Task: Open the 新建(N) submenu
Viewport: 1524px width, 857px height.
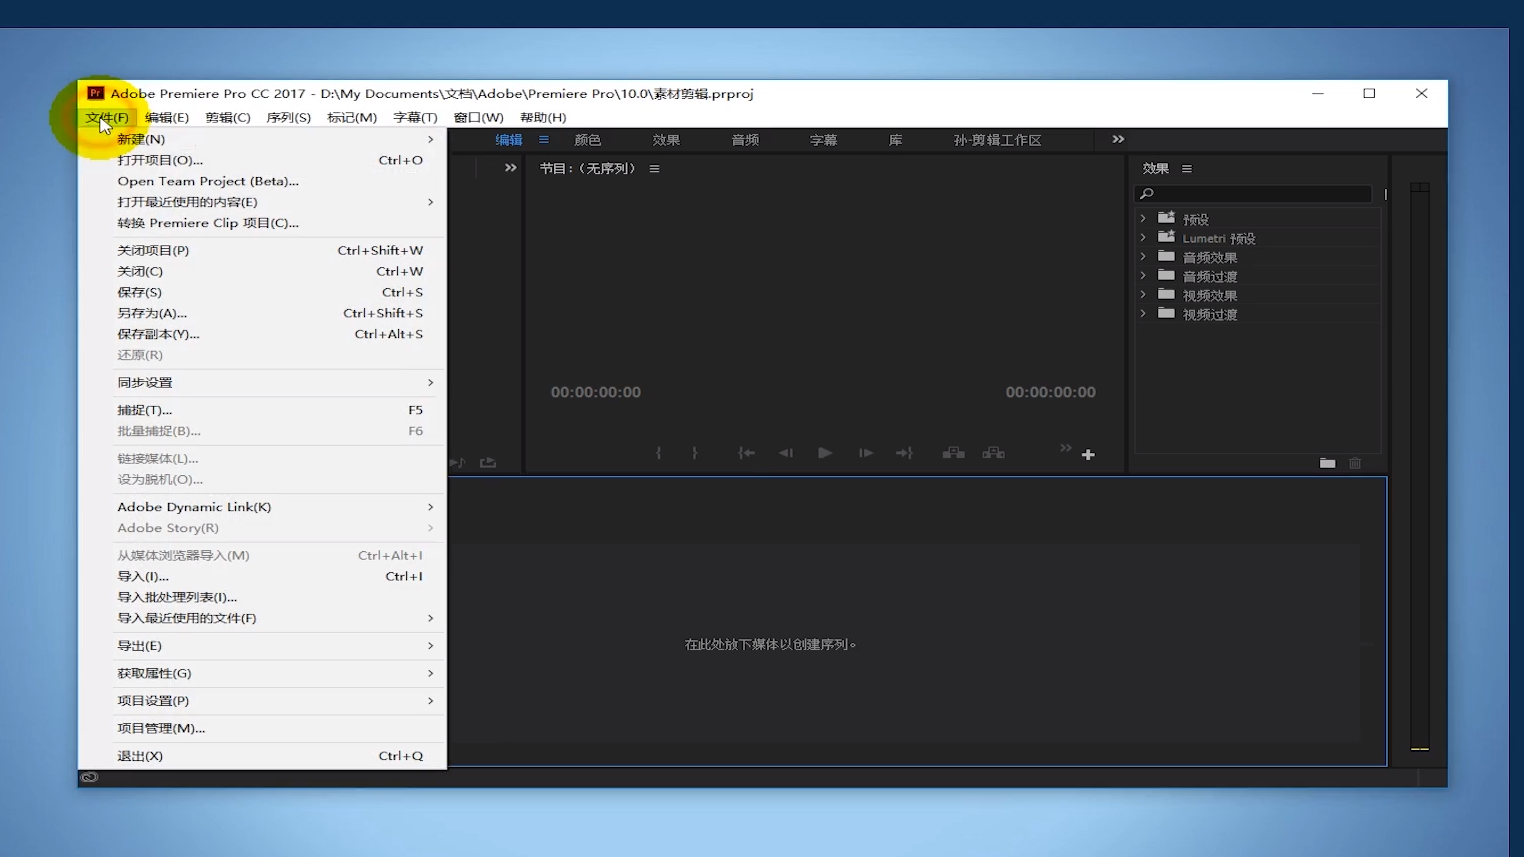Action: 262,139
